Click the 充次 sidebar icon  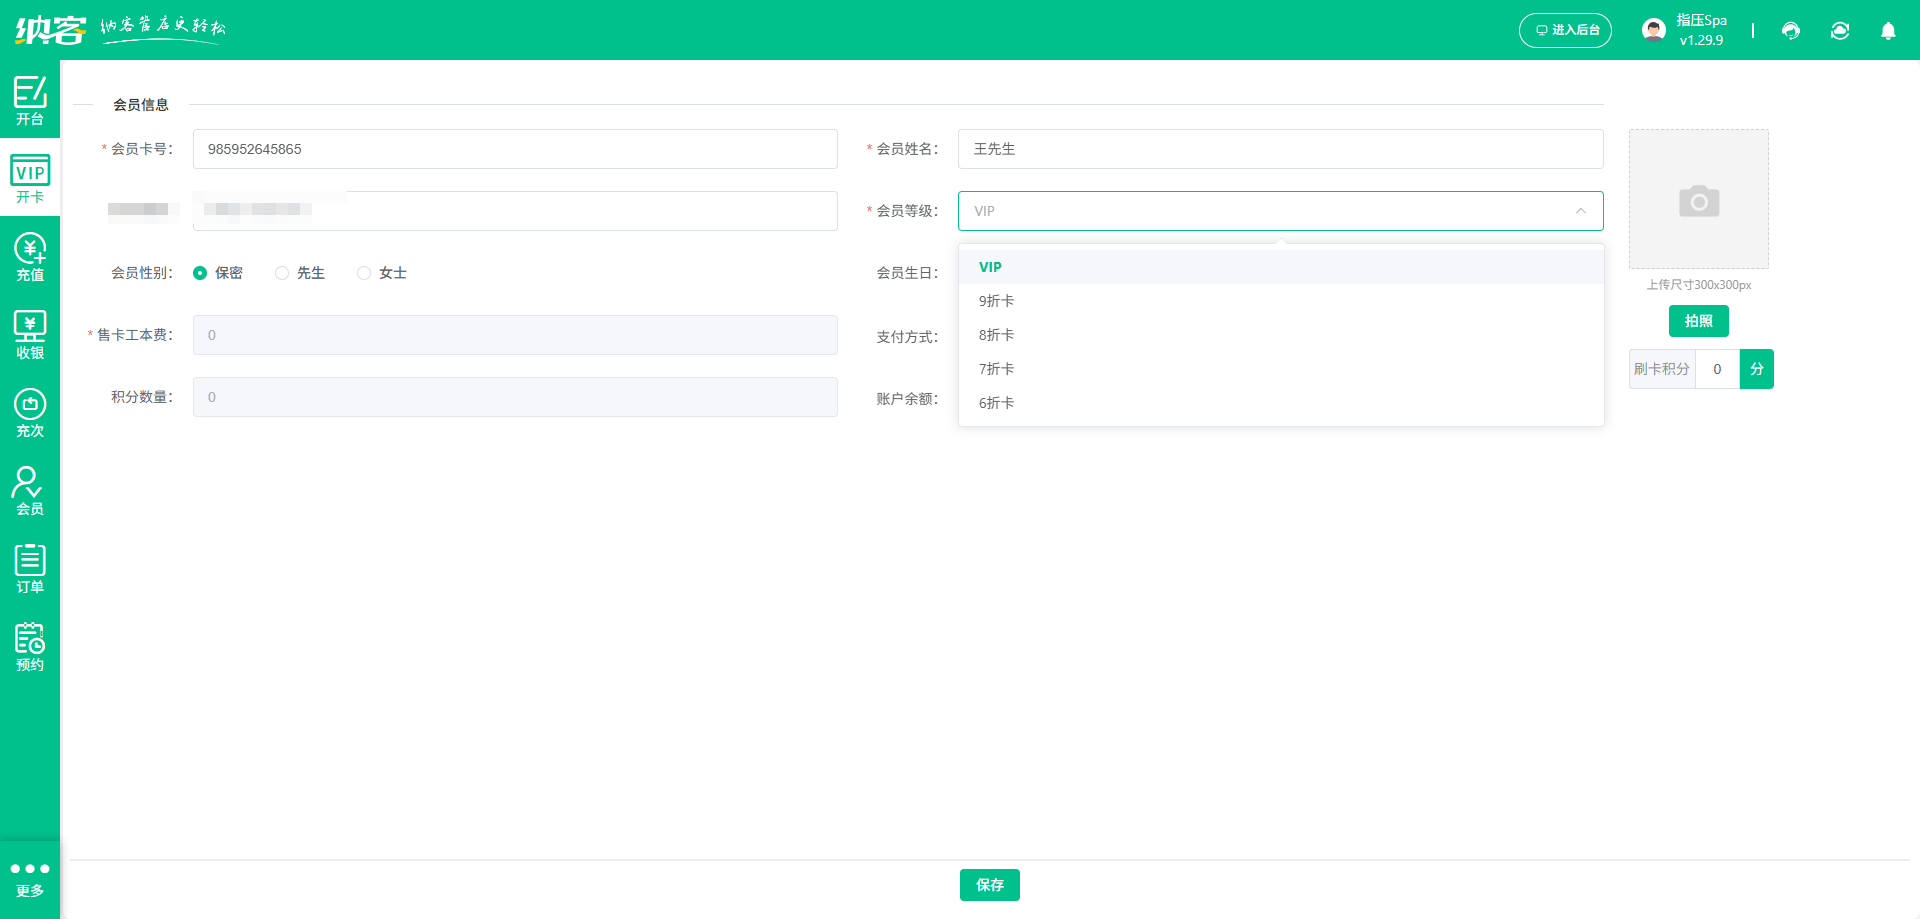(x=30, y=413)
